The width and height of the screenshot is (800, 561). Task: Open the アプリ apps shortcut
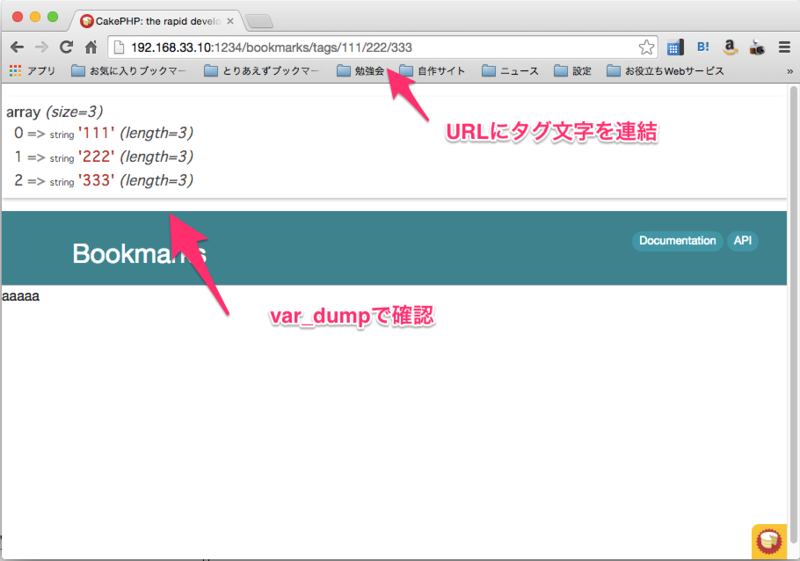[x=32, y=71]
